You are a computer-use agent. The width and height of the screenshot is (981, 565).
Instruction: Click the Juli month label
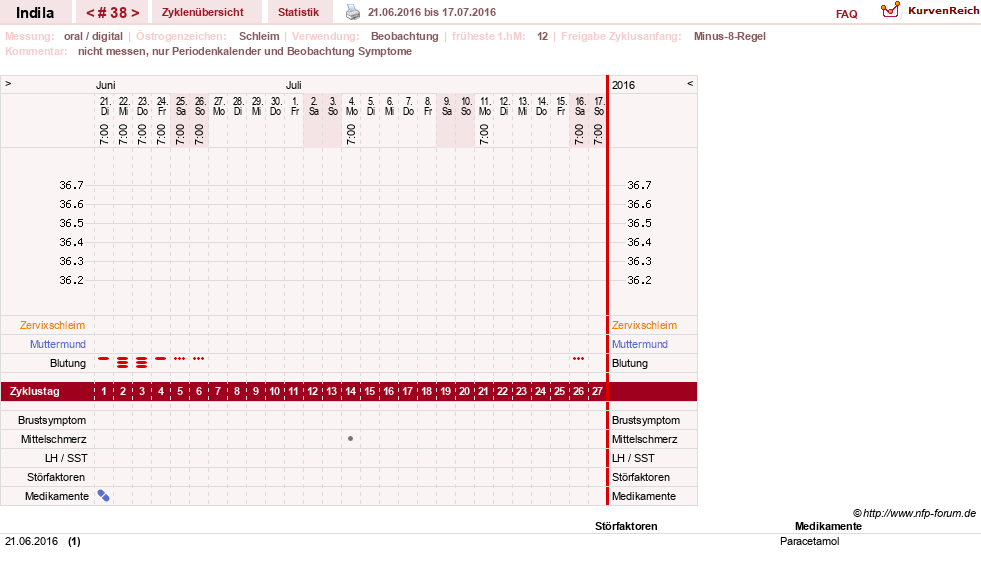pos(293,85)
